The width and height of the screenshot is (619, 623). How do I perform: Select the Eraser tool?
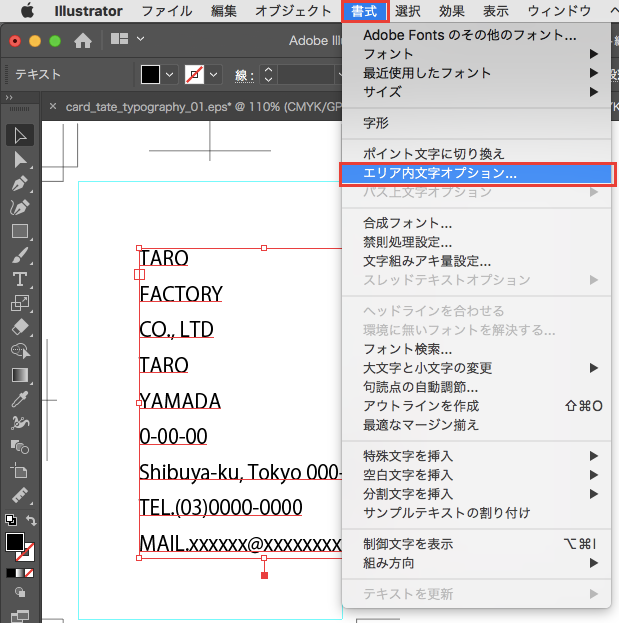pos(20,327)
